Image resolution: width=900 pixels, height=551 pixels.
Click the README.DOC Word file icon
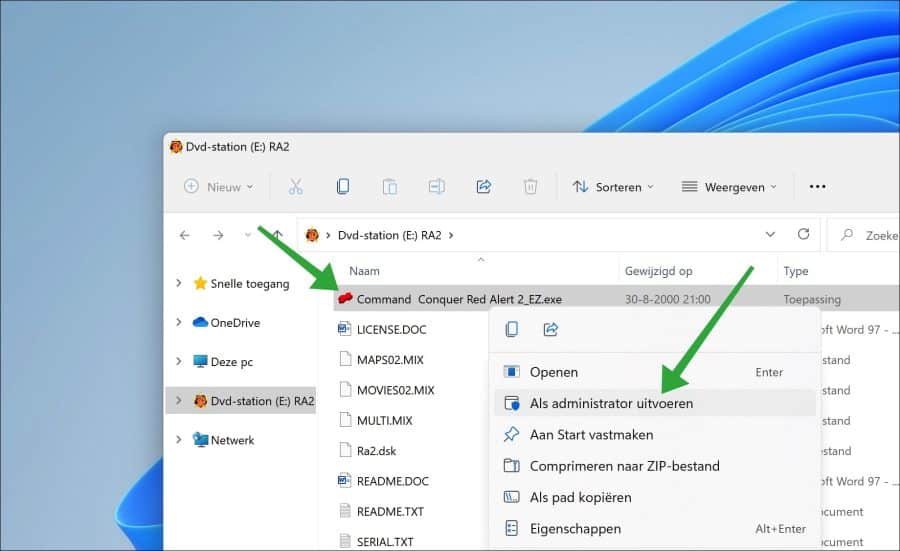[344, 480]
